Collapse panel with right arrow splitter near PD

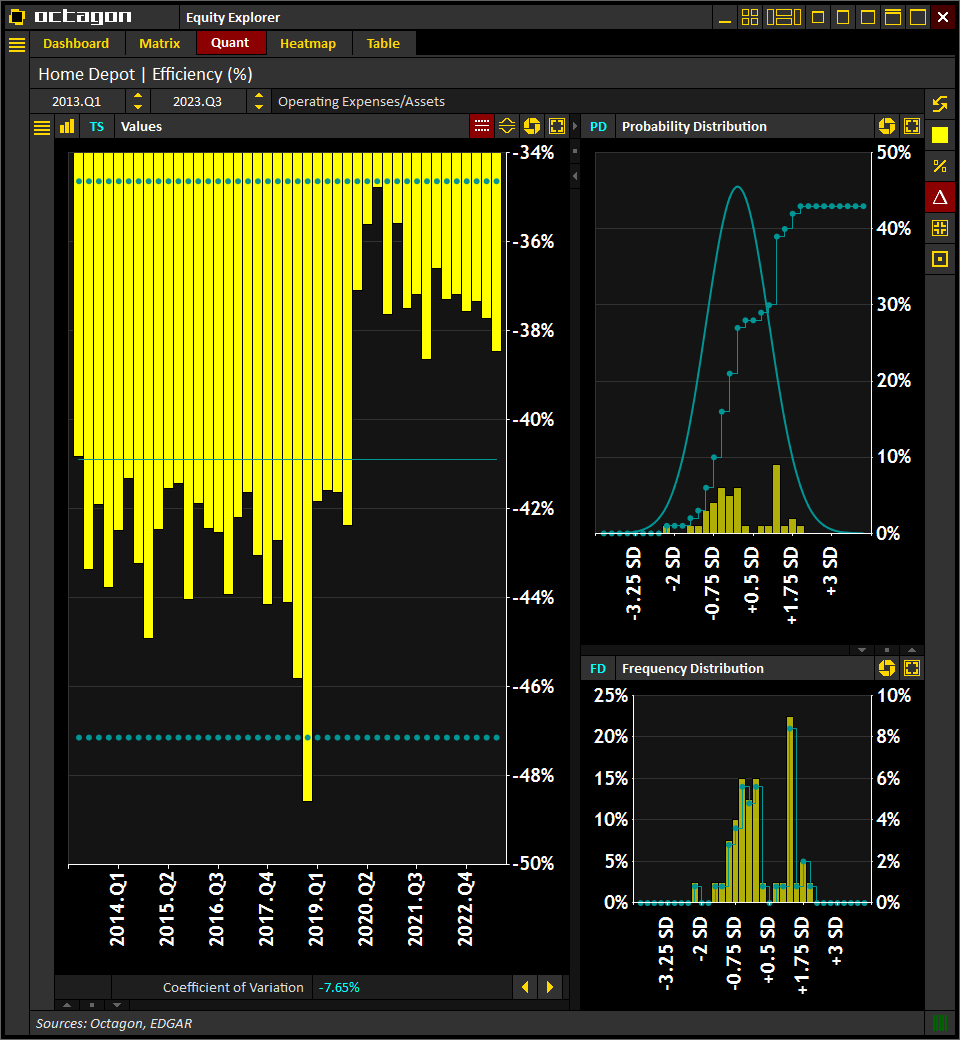(575, 126)
